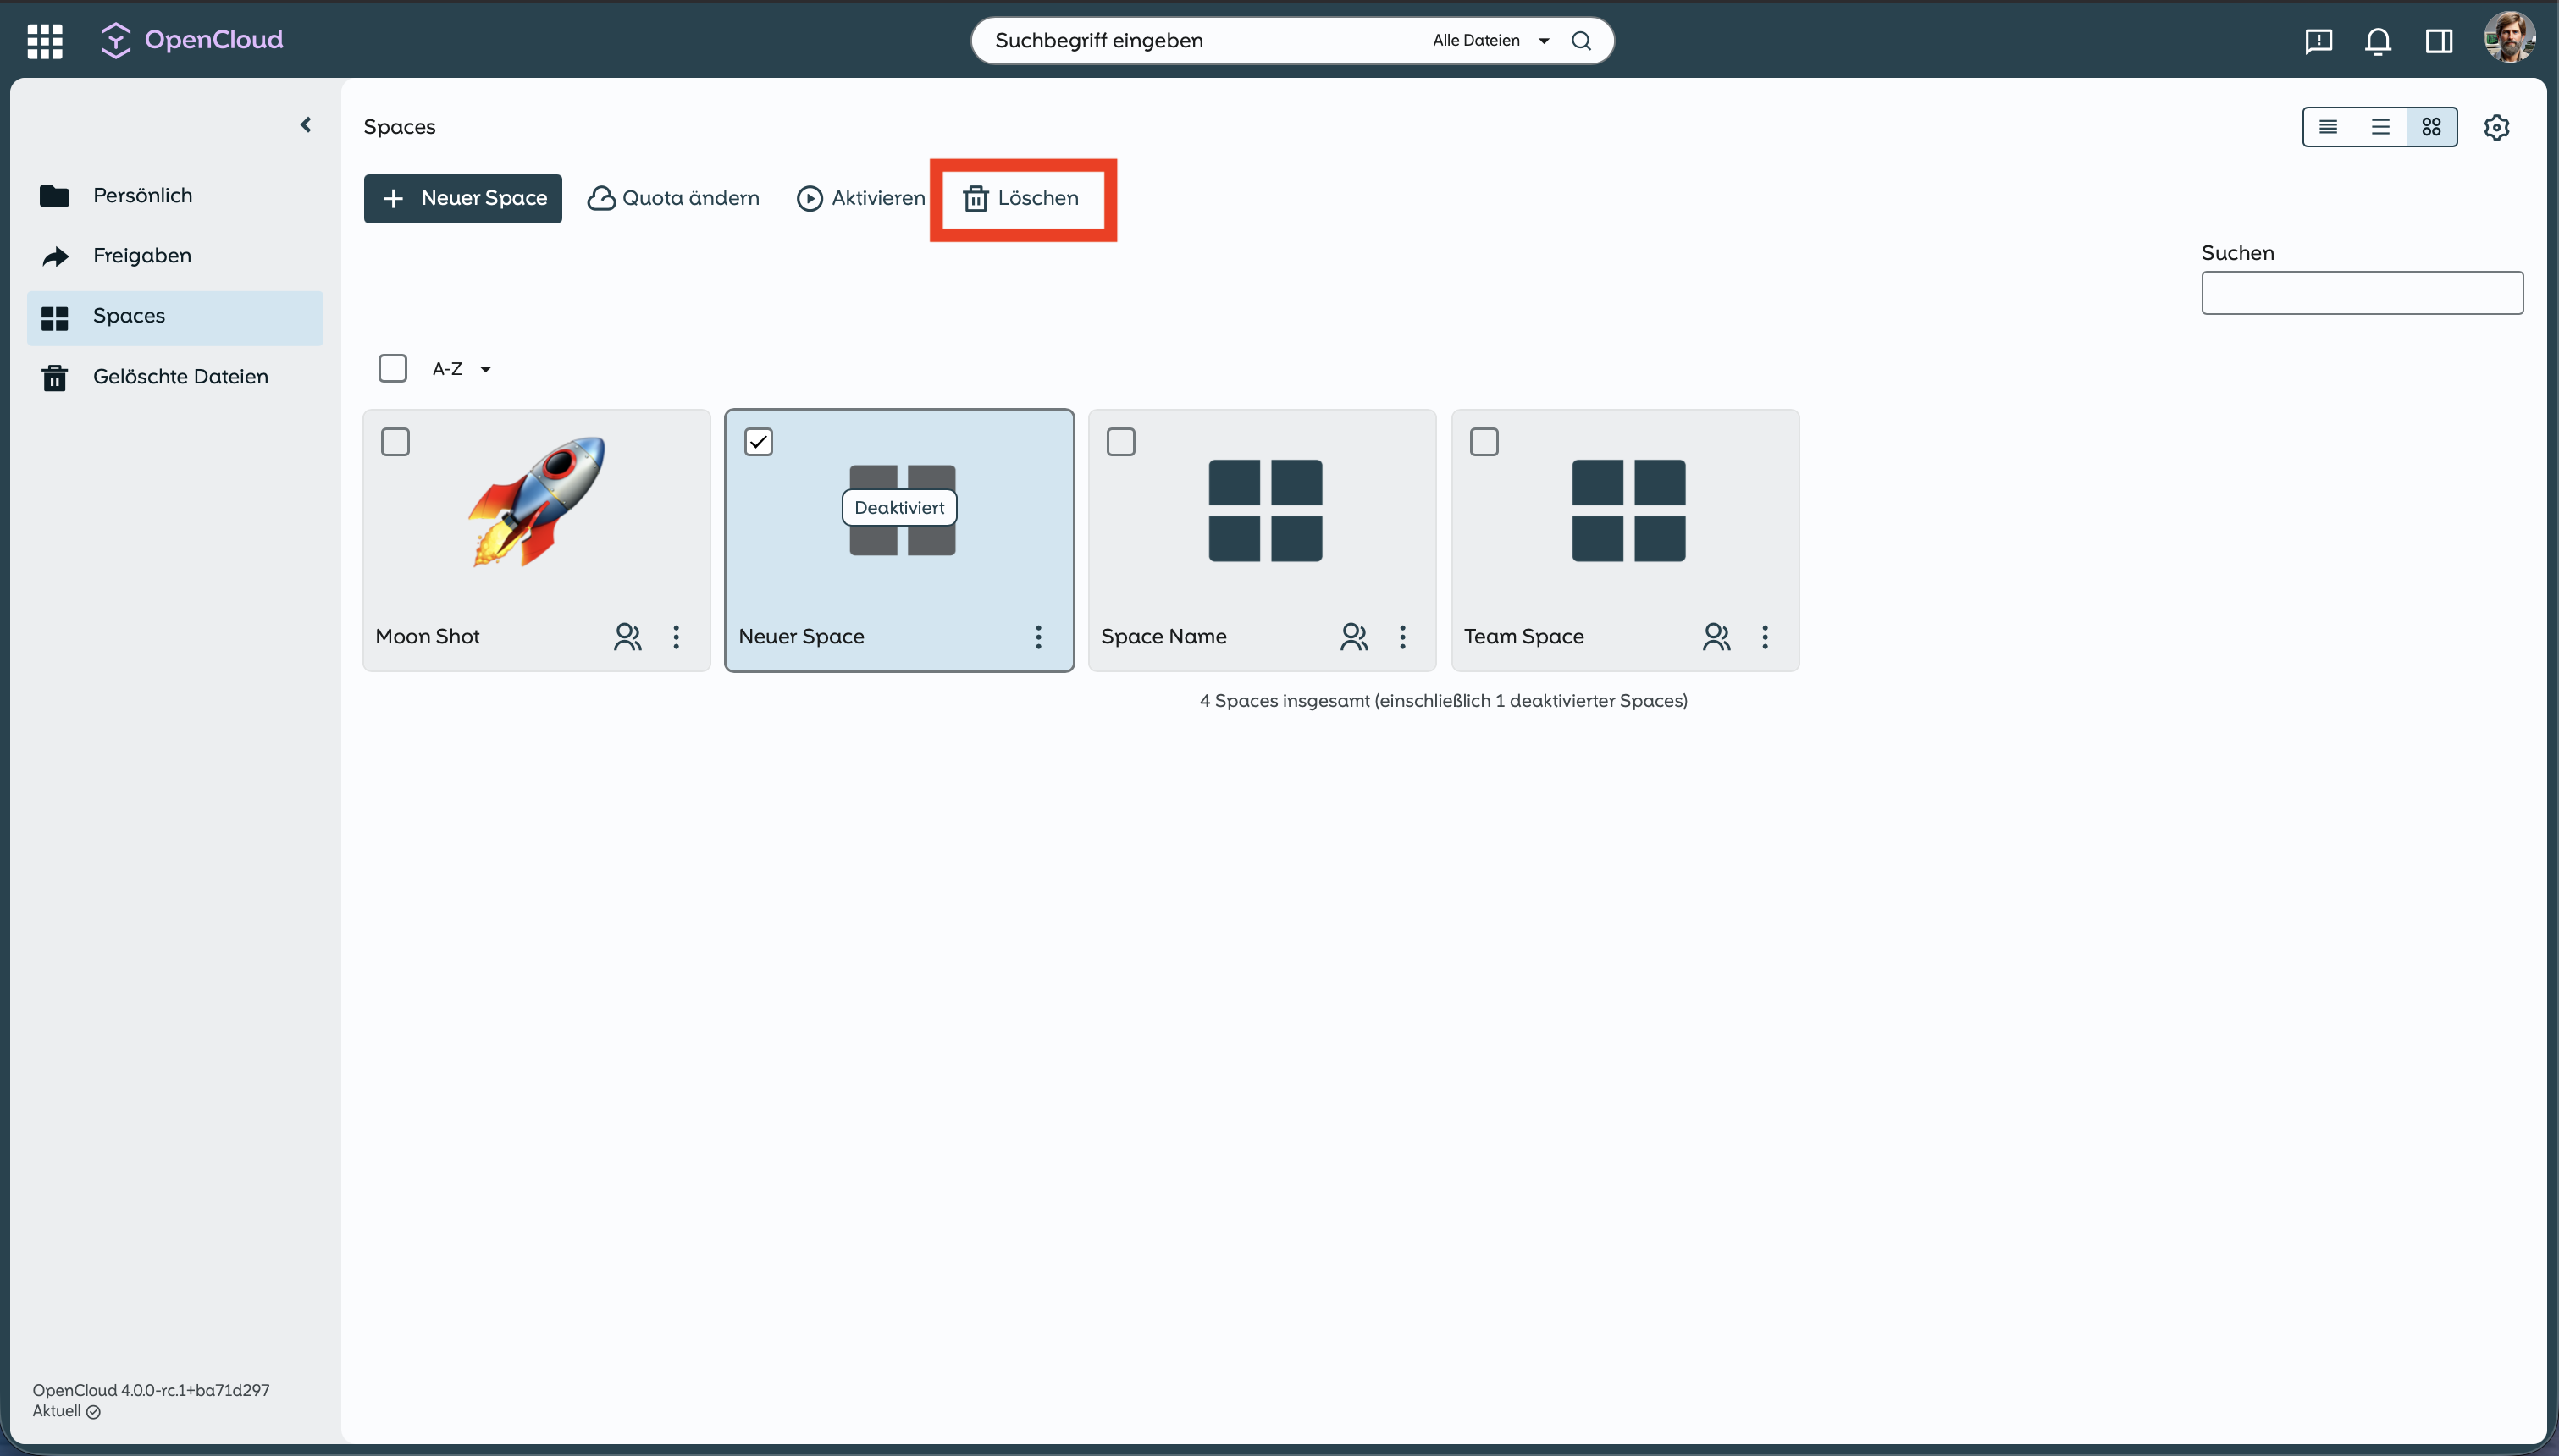The image size is (2559, 1456).
Task: Open three-dot menu for Team Space
Action: click(1764, 637)
